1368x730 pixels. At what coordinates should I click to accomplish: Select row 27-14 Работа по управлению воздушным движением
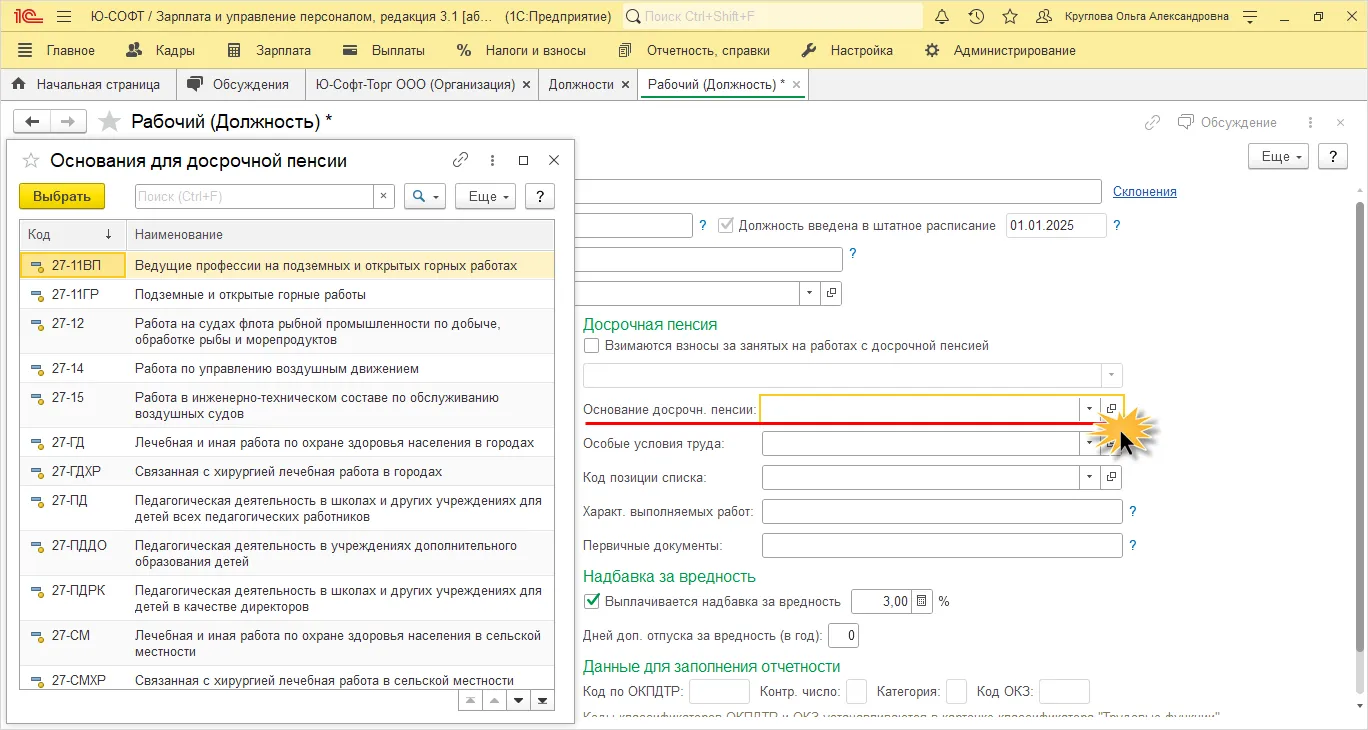tap(287, 368)
